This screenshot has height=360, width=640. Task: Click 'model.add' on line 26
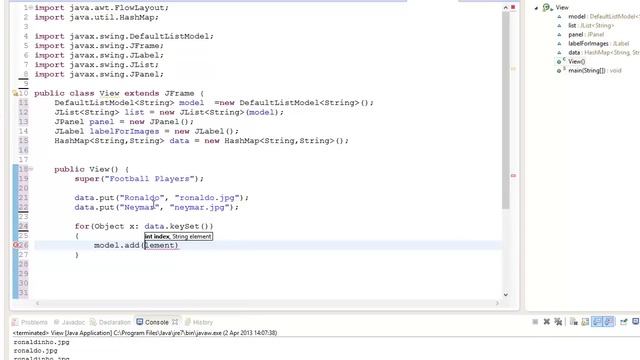(117, 245)
